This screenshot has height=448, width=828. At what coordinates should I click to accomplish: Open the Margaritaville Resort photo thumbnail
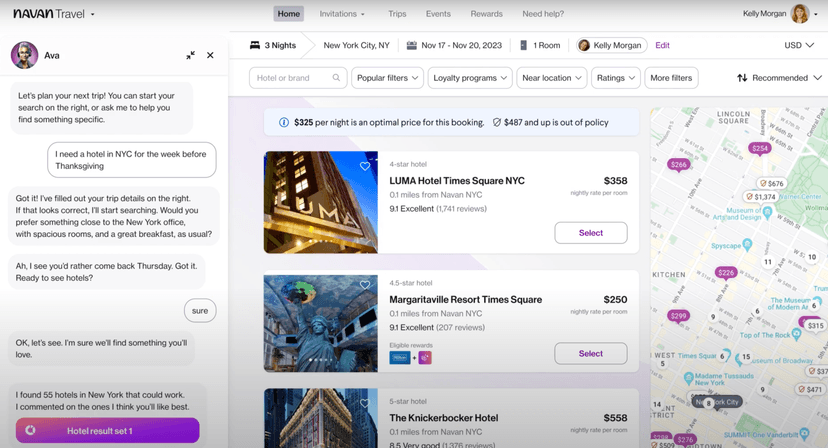pyautogui.click(x=321, y=323)
